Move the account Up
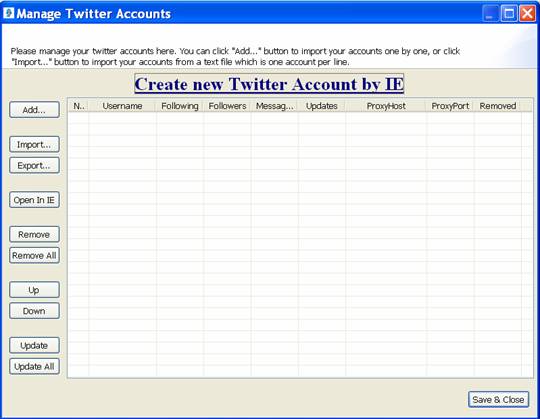 (x=34, y=290)
